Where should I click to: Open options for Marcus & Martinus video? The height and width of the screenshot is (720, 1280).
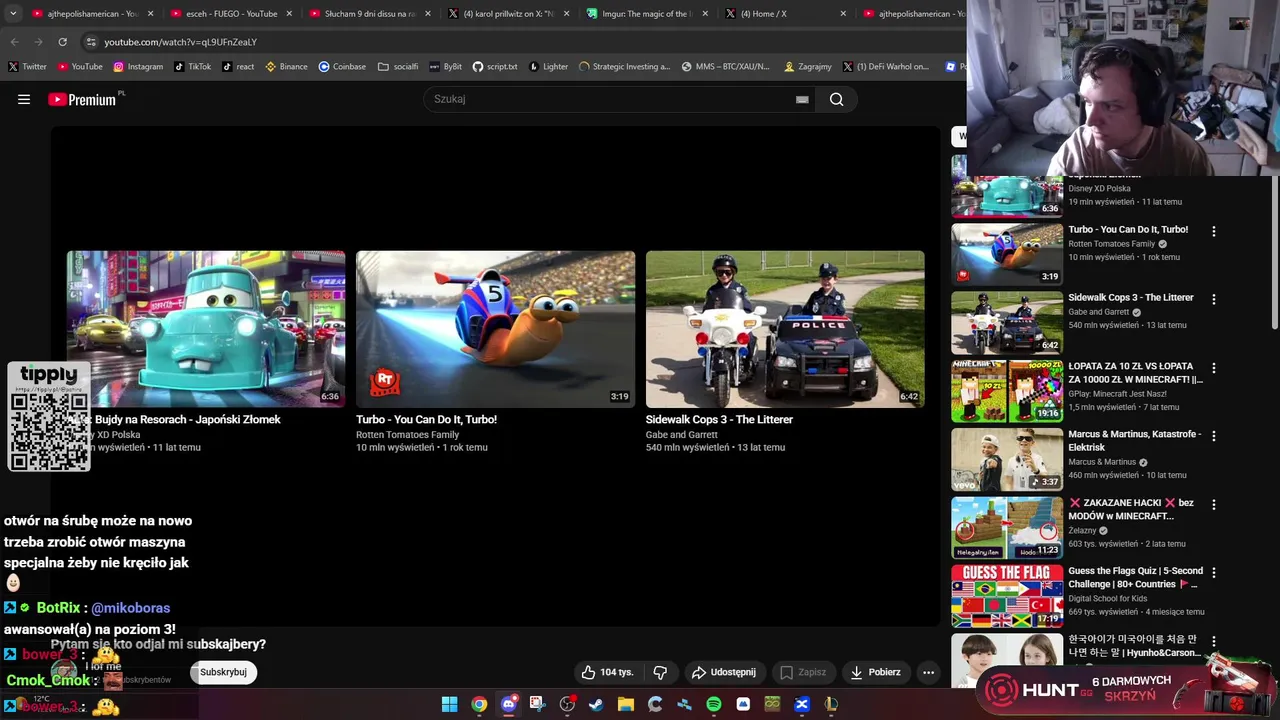coord(1214,436)
